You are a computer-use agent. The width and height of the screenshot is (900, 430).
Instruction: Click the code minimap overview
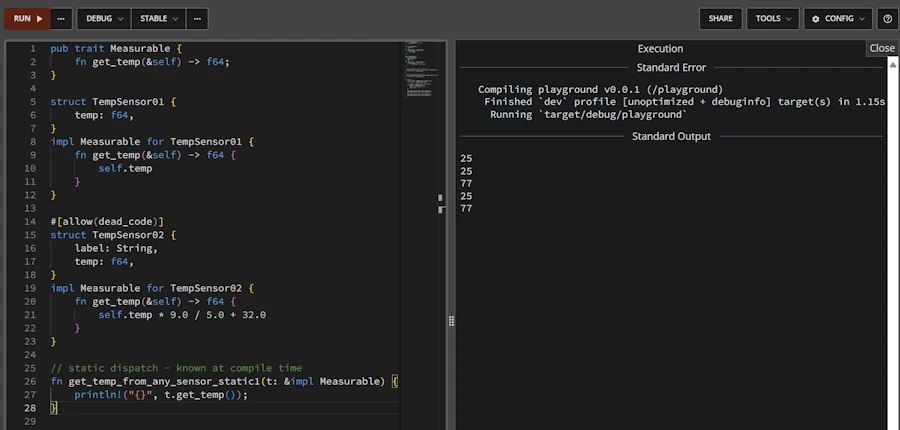[422, 69]
